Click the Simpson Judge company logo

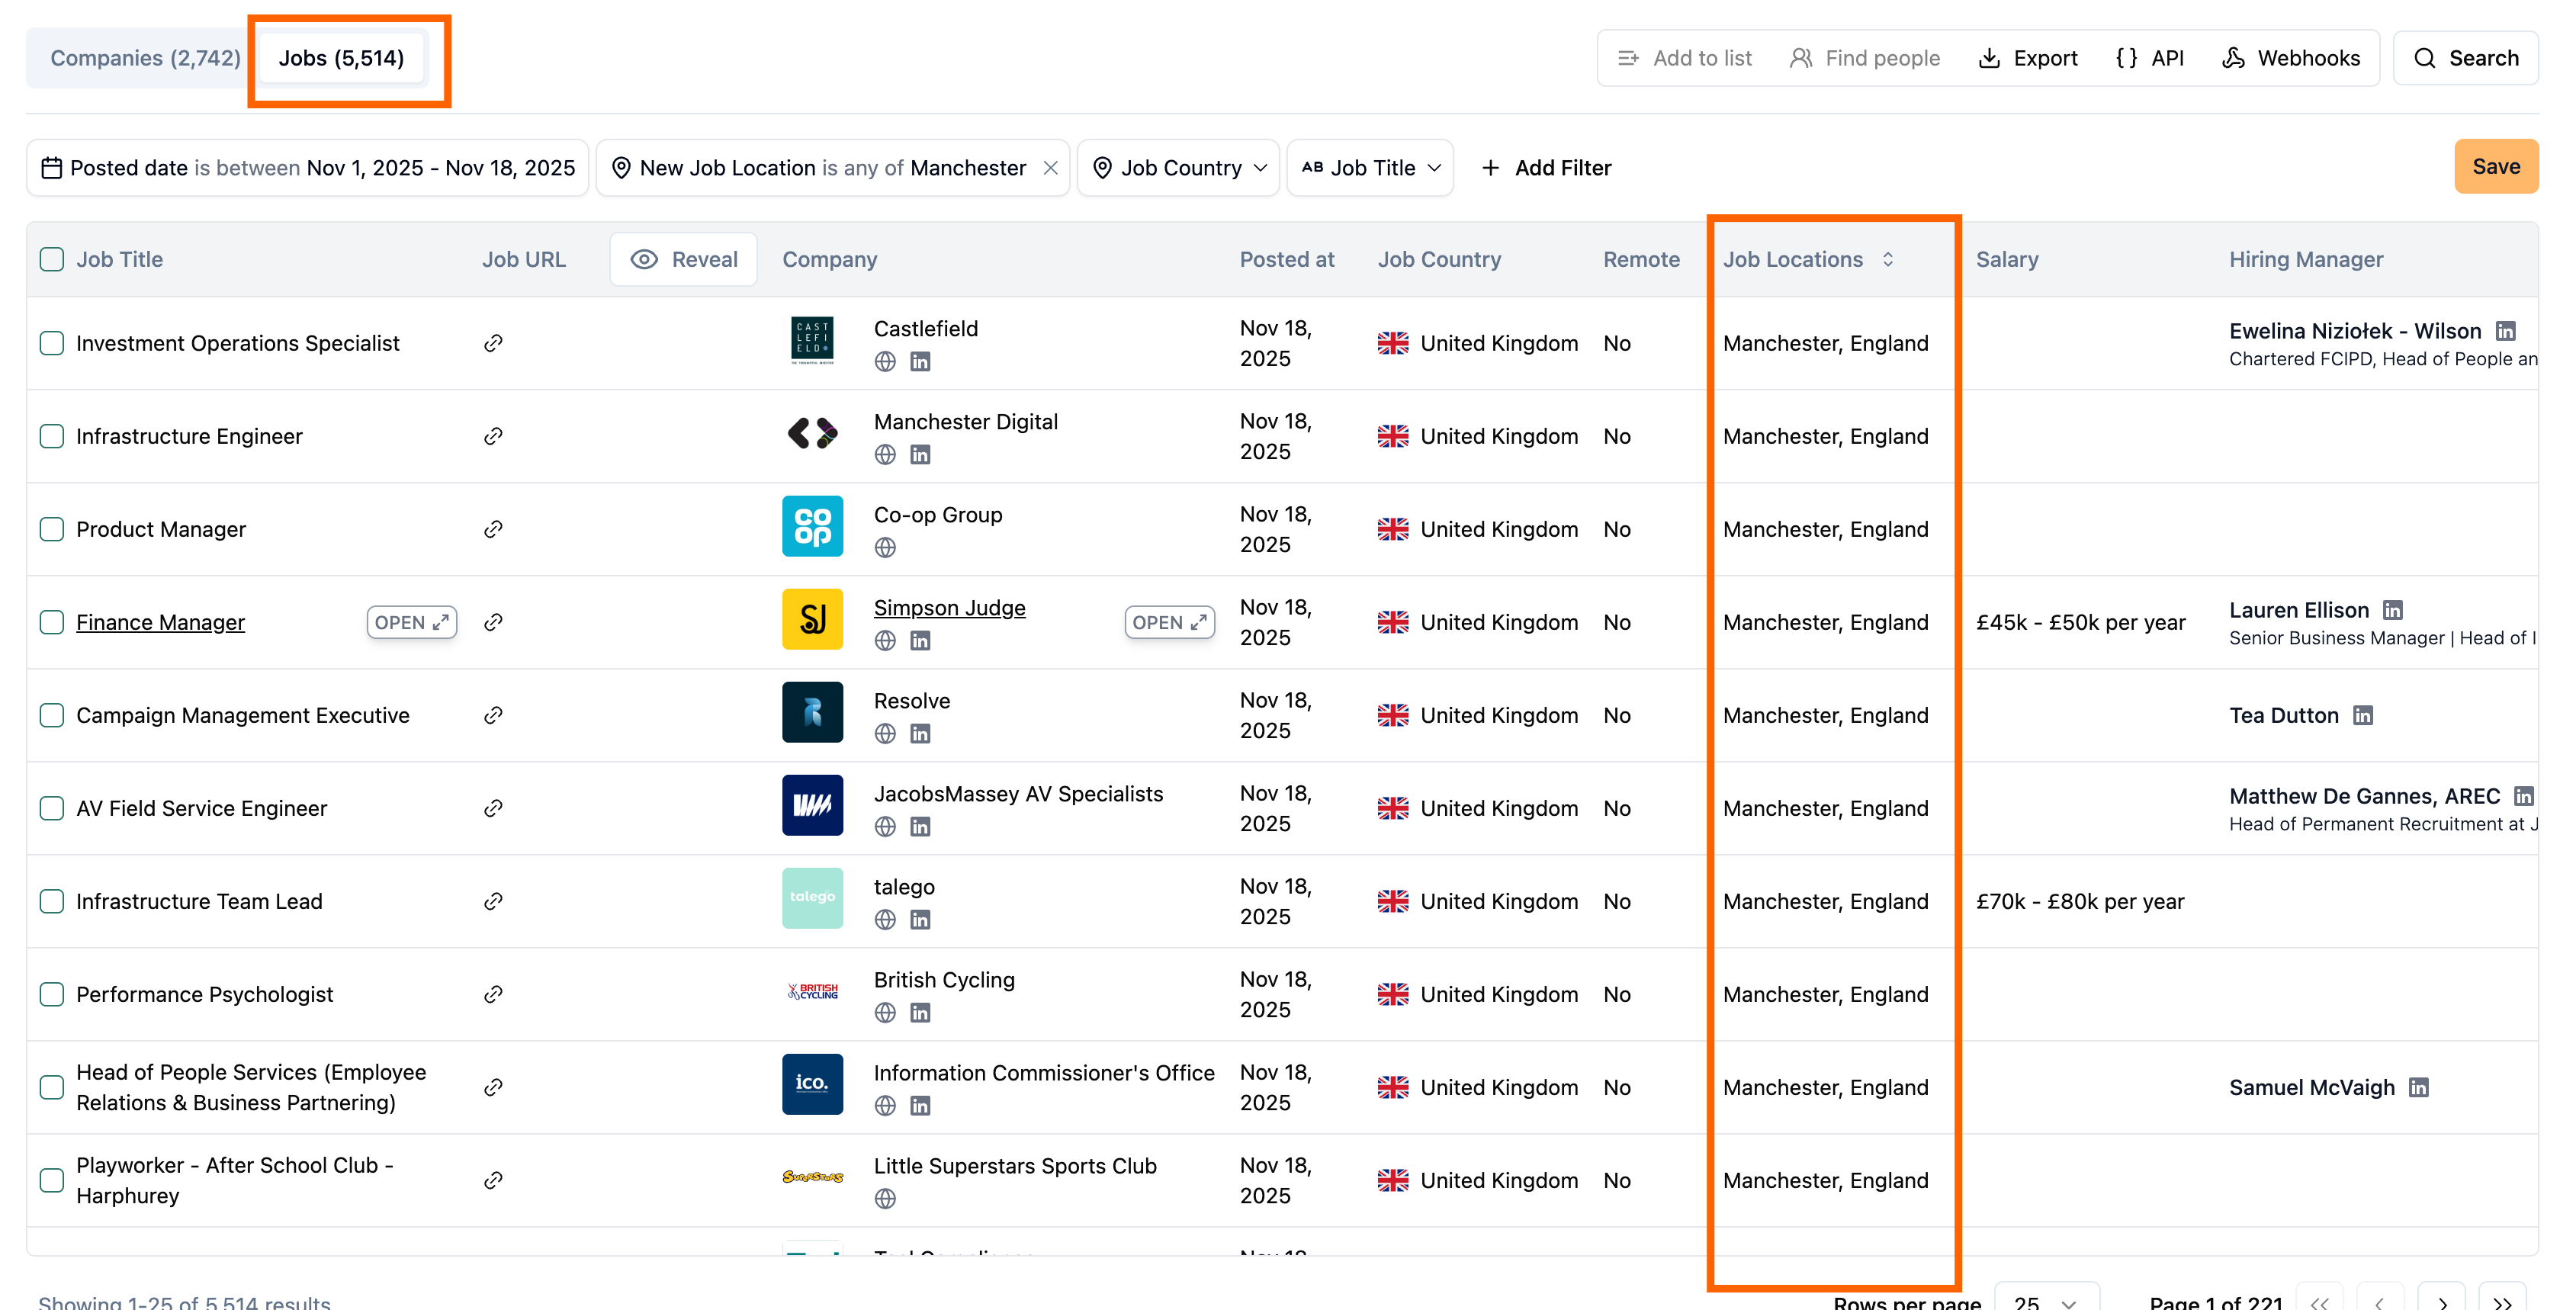812,620
